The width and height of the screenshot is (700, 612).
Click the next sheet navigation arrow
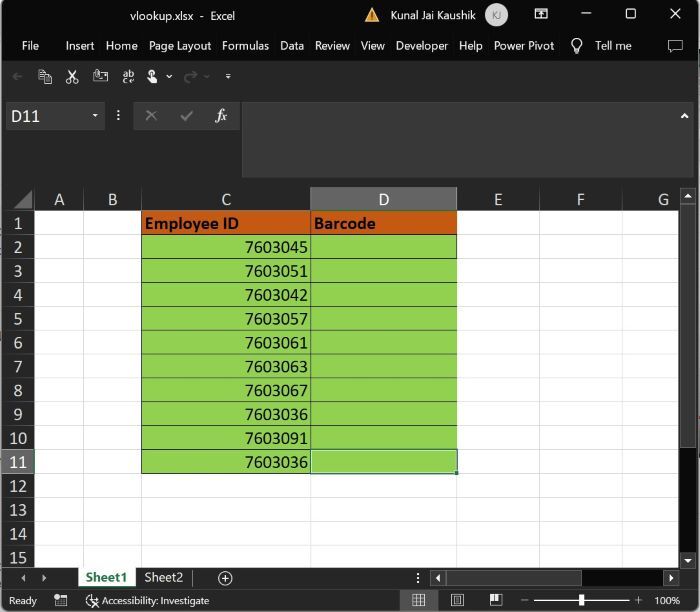pyautogui.click(x=44, y=578)
